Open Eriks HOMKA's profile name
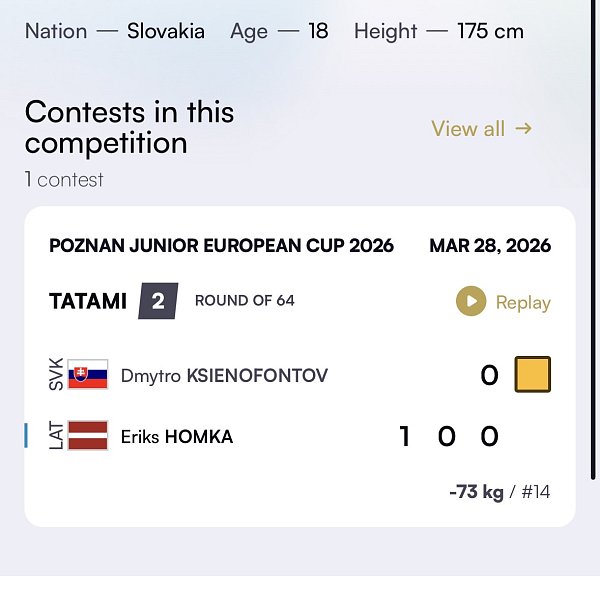600x604 pixels. tap(177, 437)
